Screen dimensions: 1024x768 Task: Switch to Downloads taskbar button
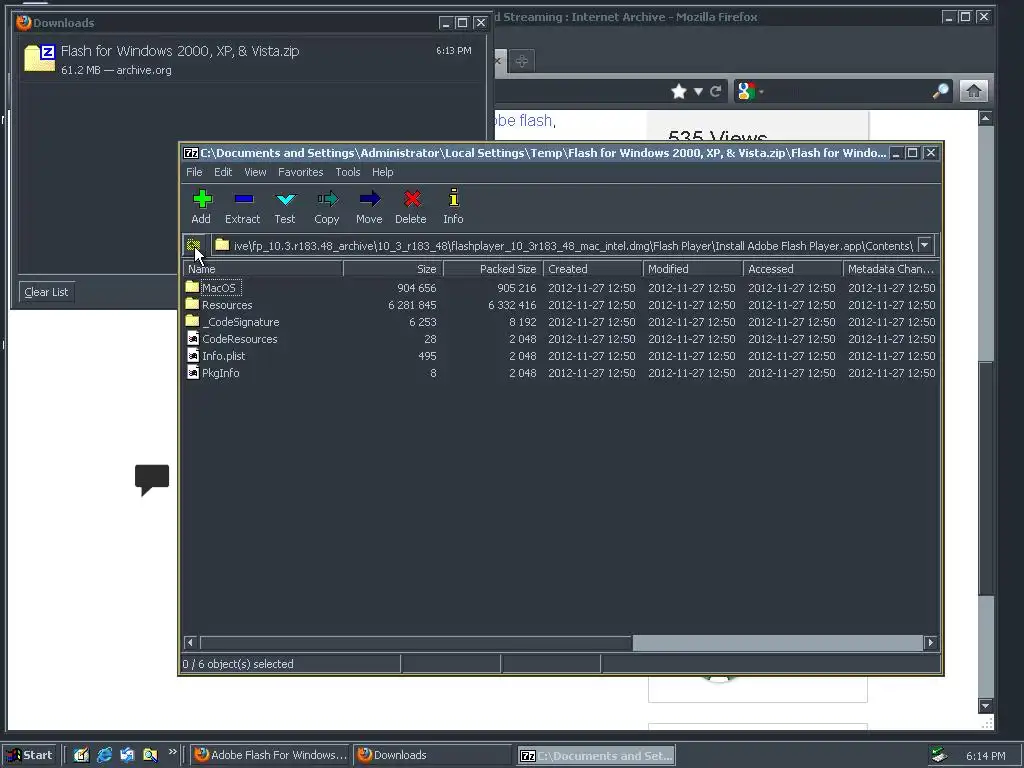click(434, 756)
